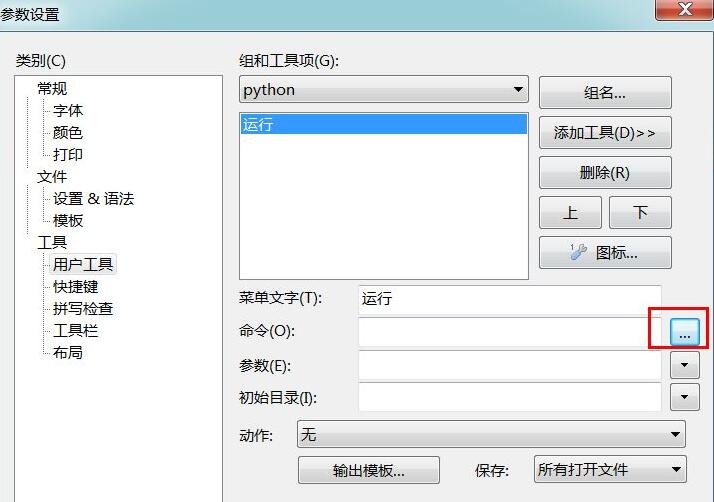Viewport: 714px width, 502px height.
Task: Select 运行 item in tools list
Action: point(383,124)
